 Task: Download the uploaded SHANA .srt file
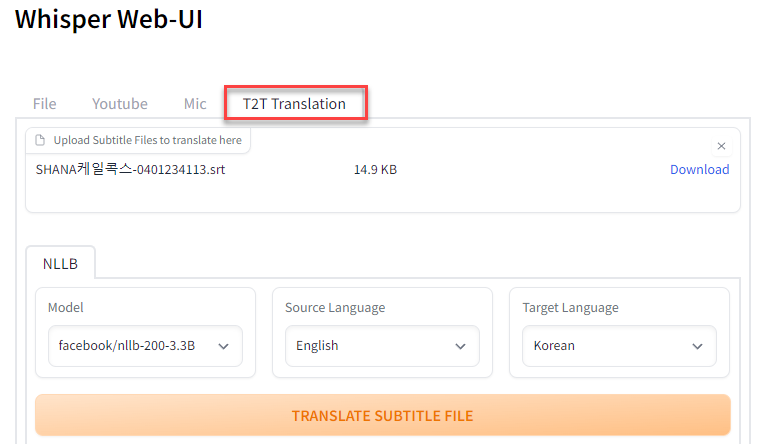(x=699, y=170)
